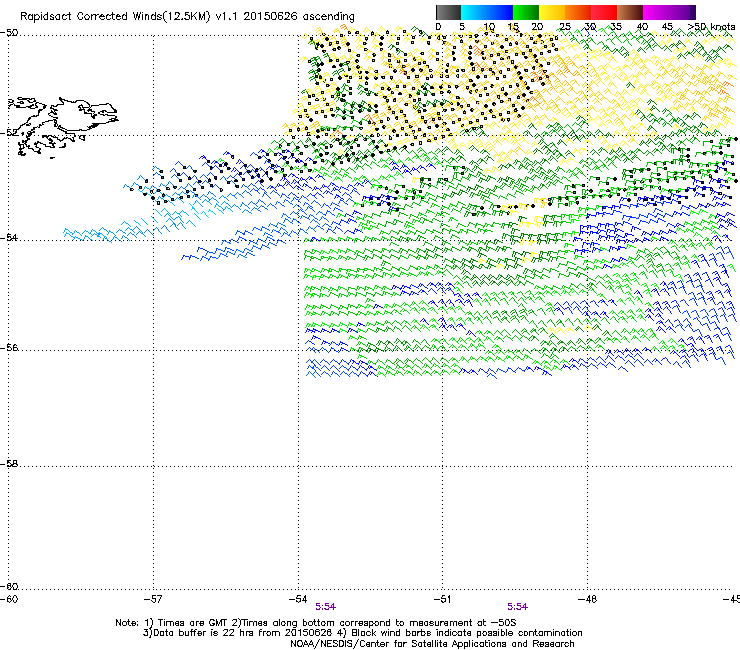Click the Falkland Islands coastline outline
Screen dimensions: 740x650
point(63,127)
